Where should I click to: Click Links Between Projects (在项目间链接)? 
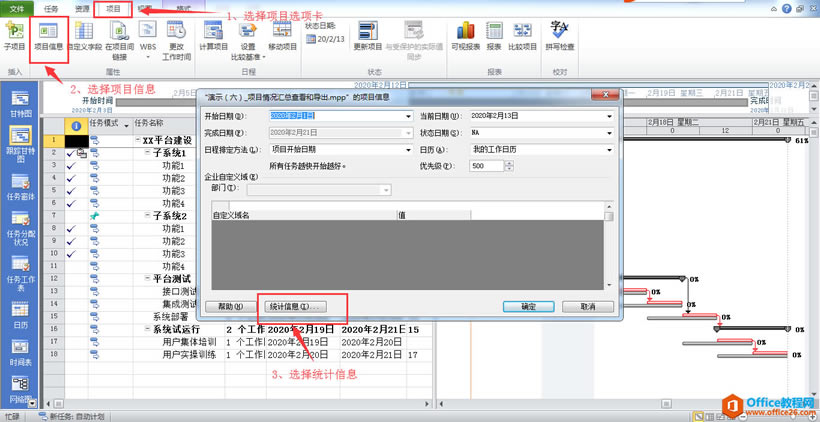click(120, 41)
